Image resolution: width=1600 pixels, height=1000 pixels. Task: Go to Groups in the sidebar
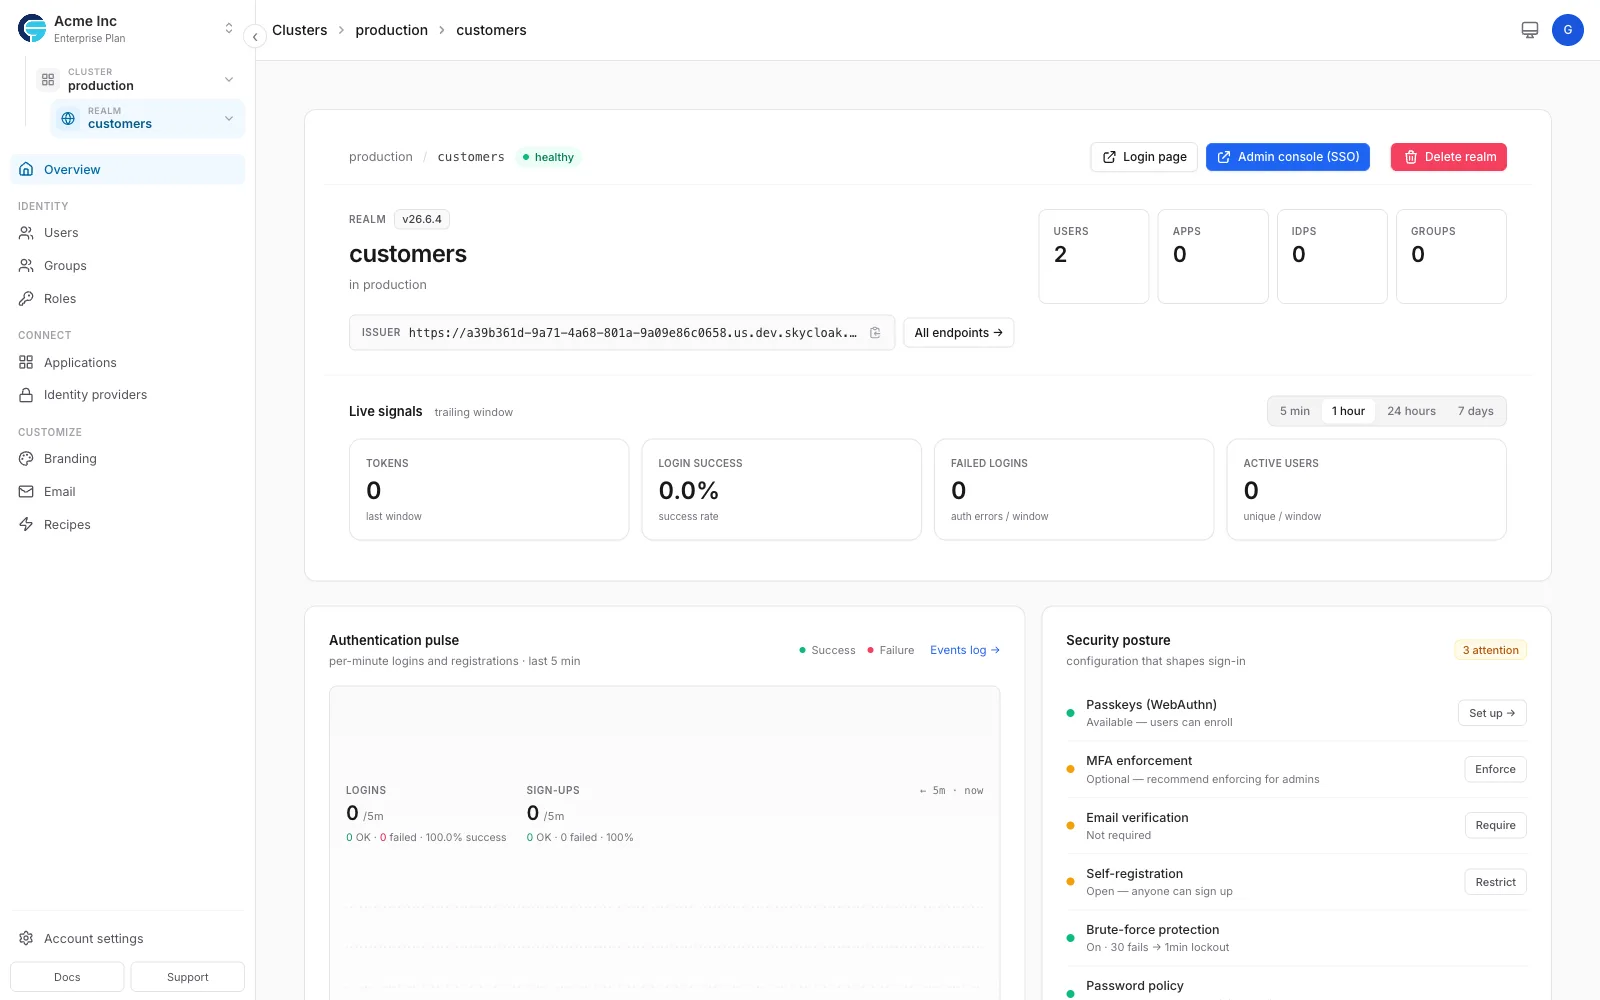(x=127, y=266)
